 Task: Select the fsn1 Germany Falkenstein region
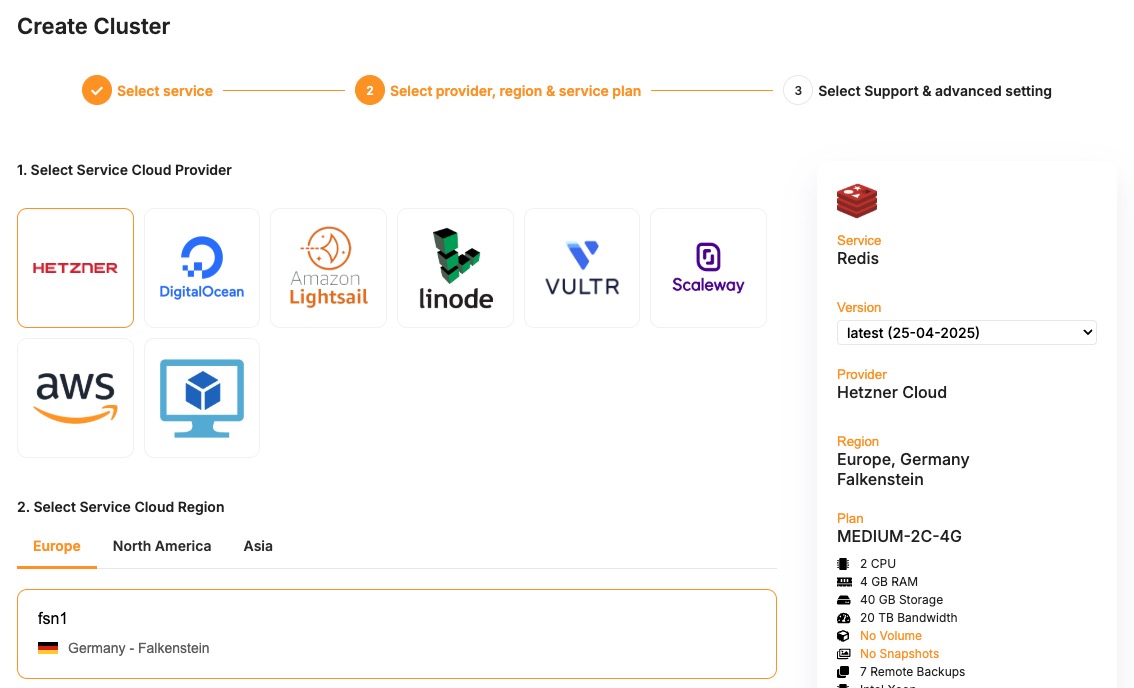(396, 634)
